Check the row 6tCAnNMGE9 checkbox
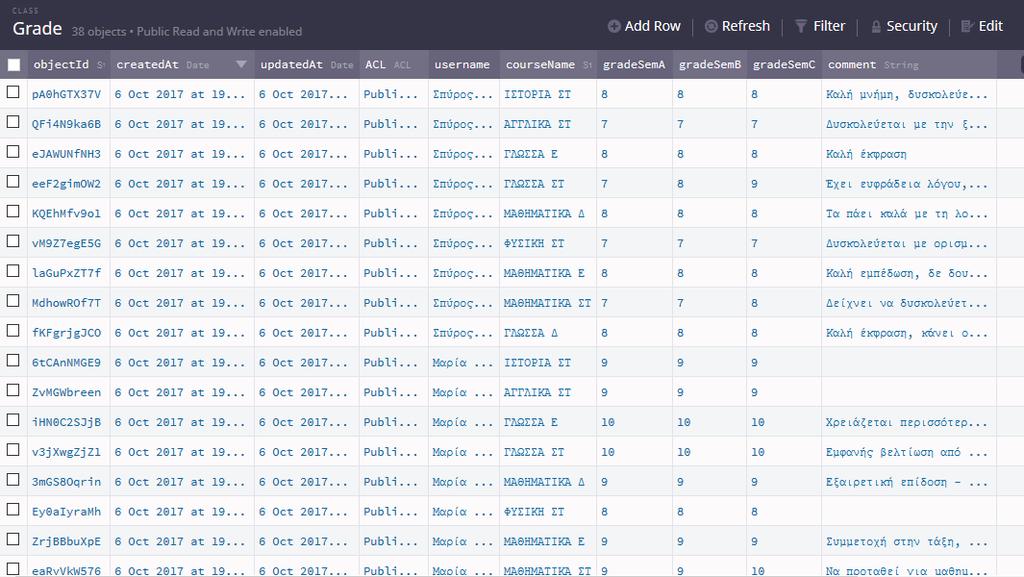 point(13,360)
